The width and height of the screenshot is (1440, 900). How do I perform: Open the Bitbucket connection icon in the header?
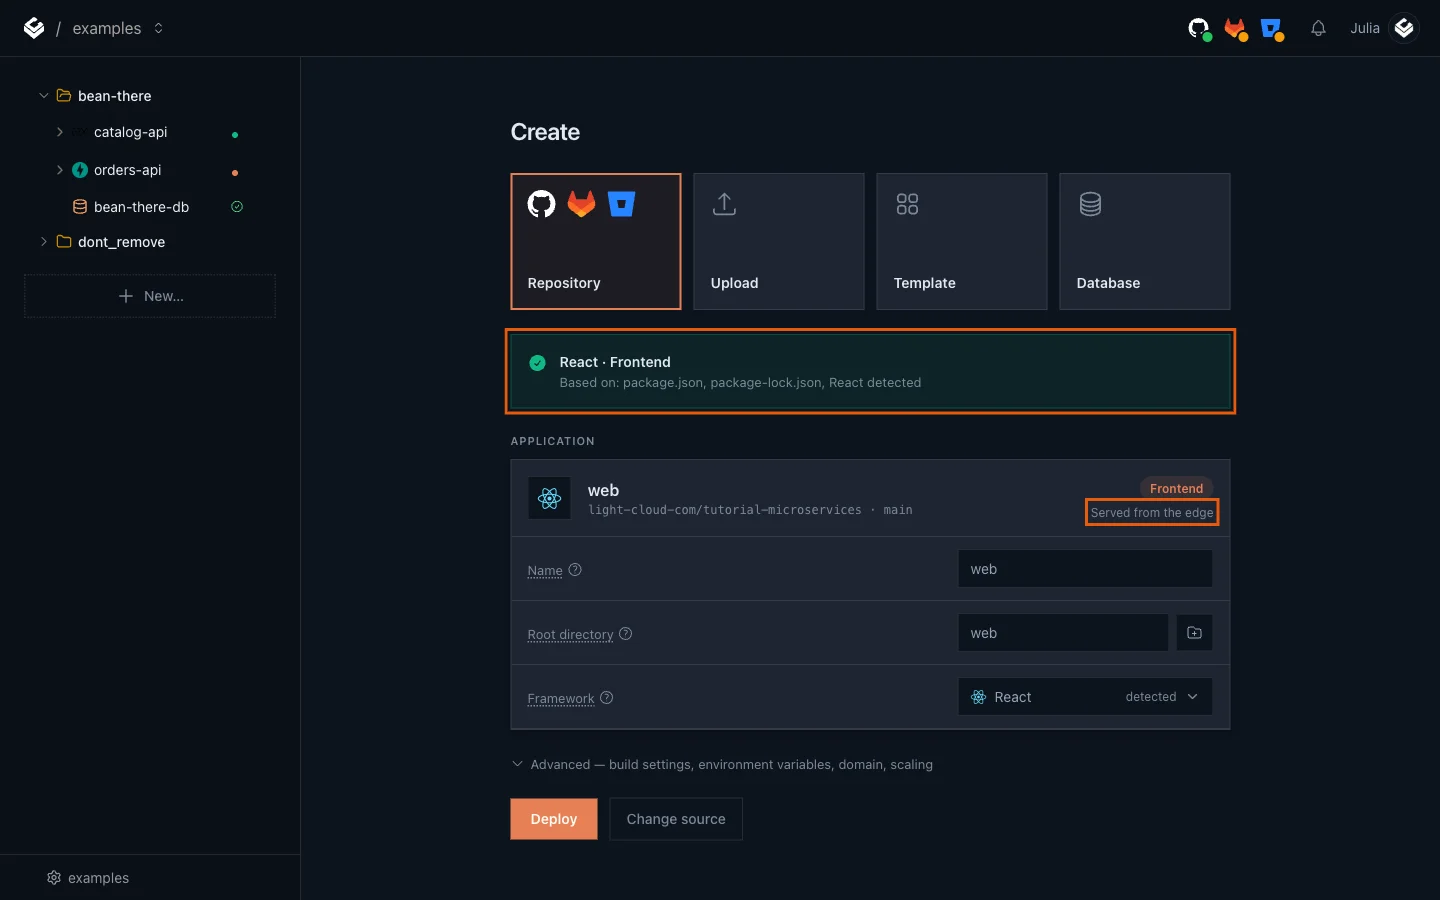(x=1272, y=29)
